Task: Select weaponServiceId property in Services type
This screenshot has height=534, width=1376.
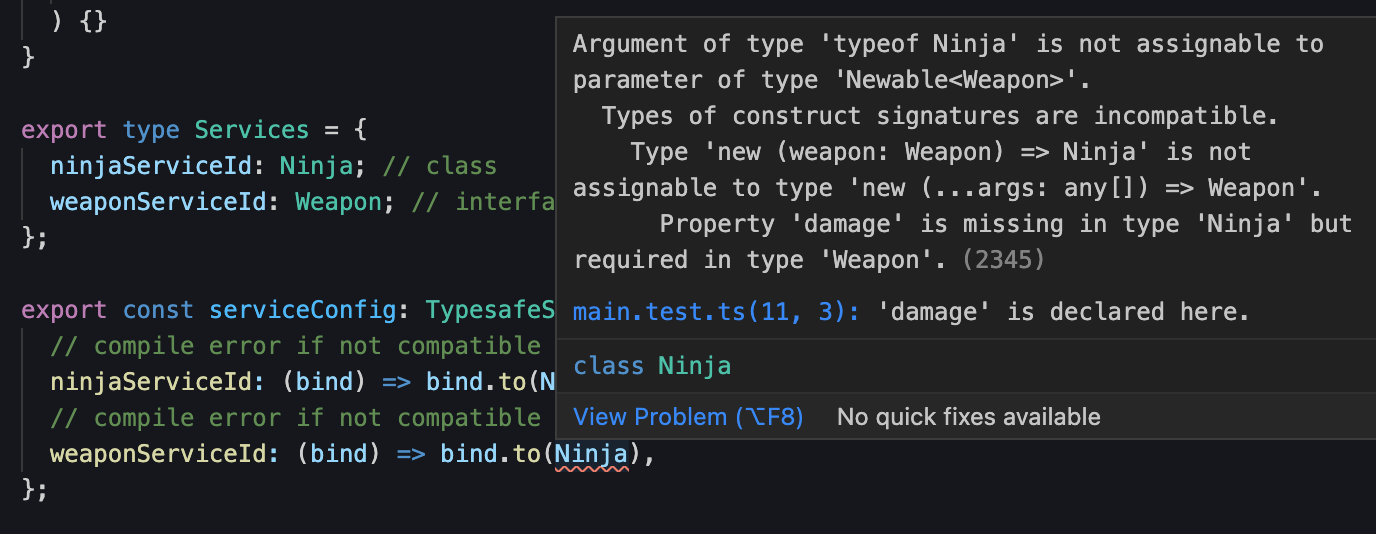Action: click(x=158, y=202)
